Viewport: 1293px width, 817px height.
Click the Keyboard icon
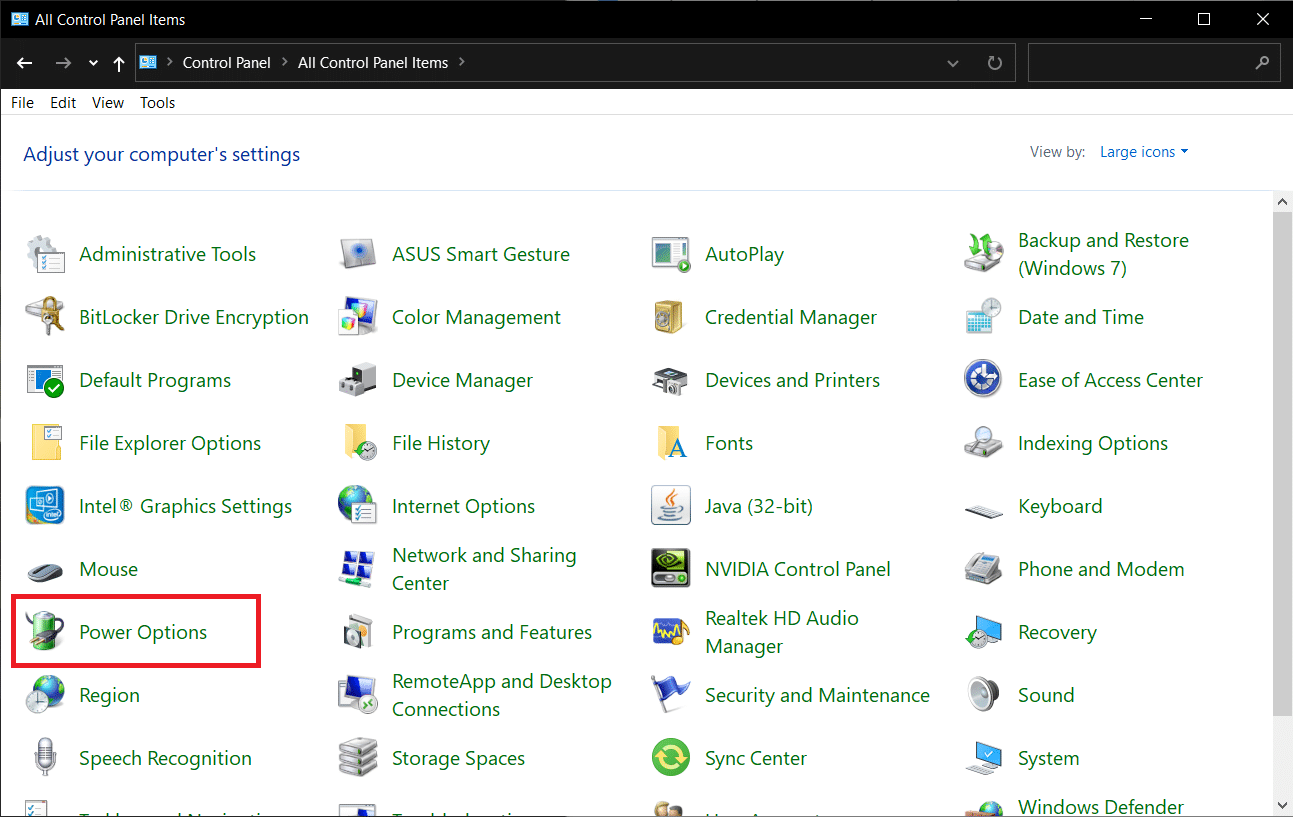coord(984,509)
